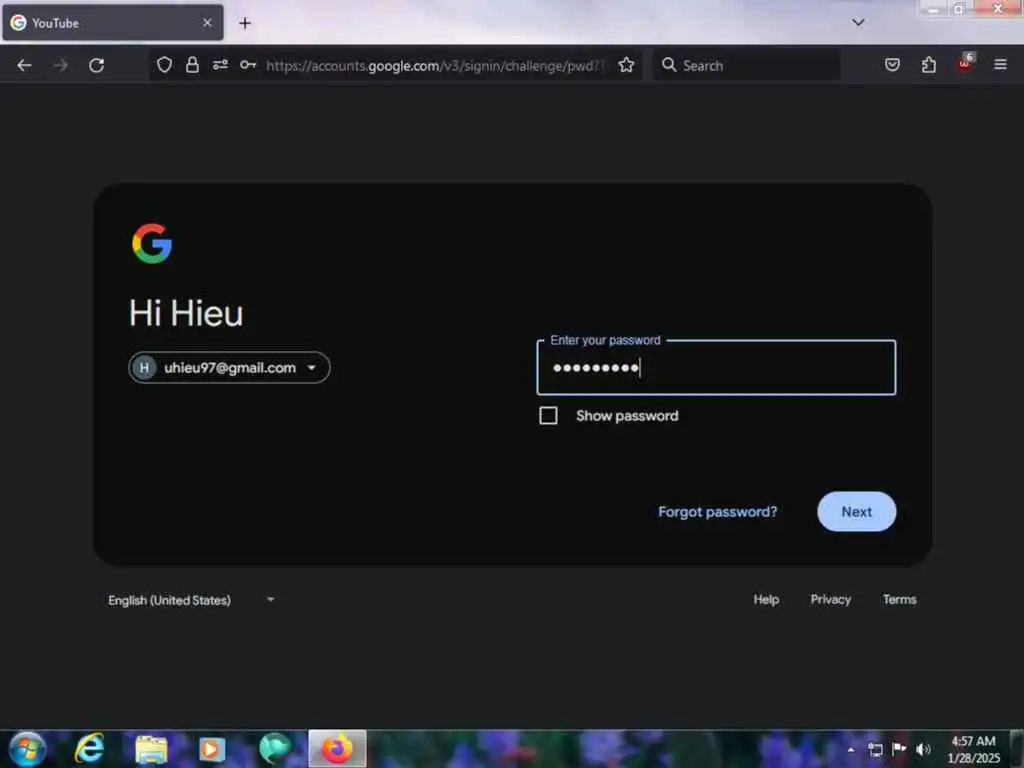Select the Firefox taskbar button
Viewport: 1024px width, 768px height.
337,748
